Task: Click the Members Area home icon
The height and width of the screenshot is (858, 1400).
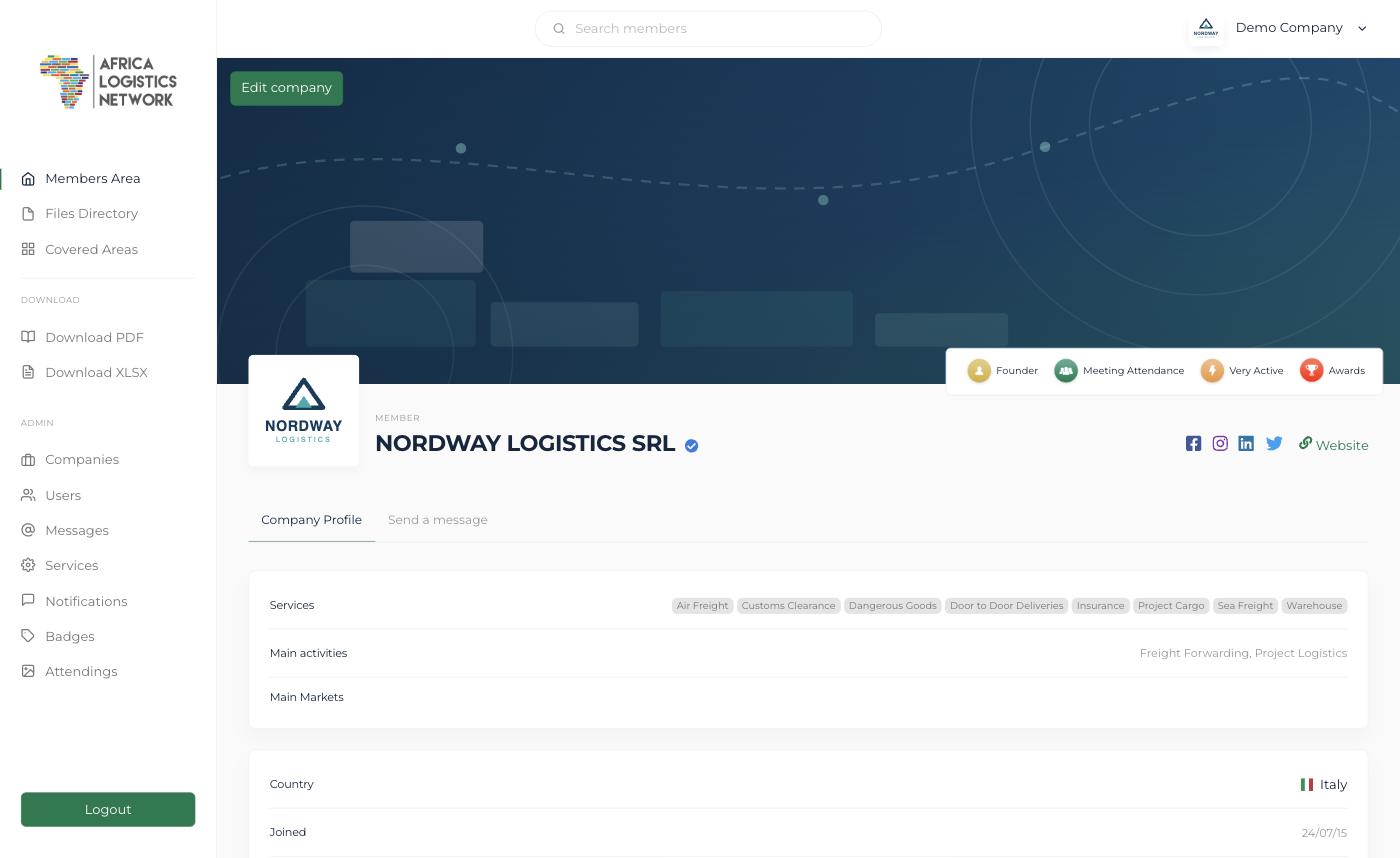Action: point(28,179)
